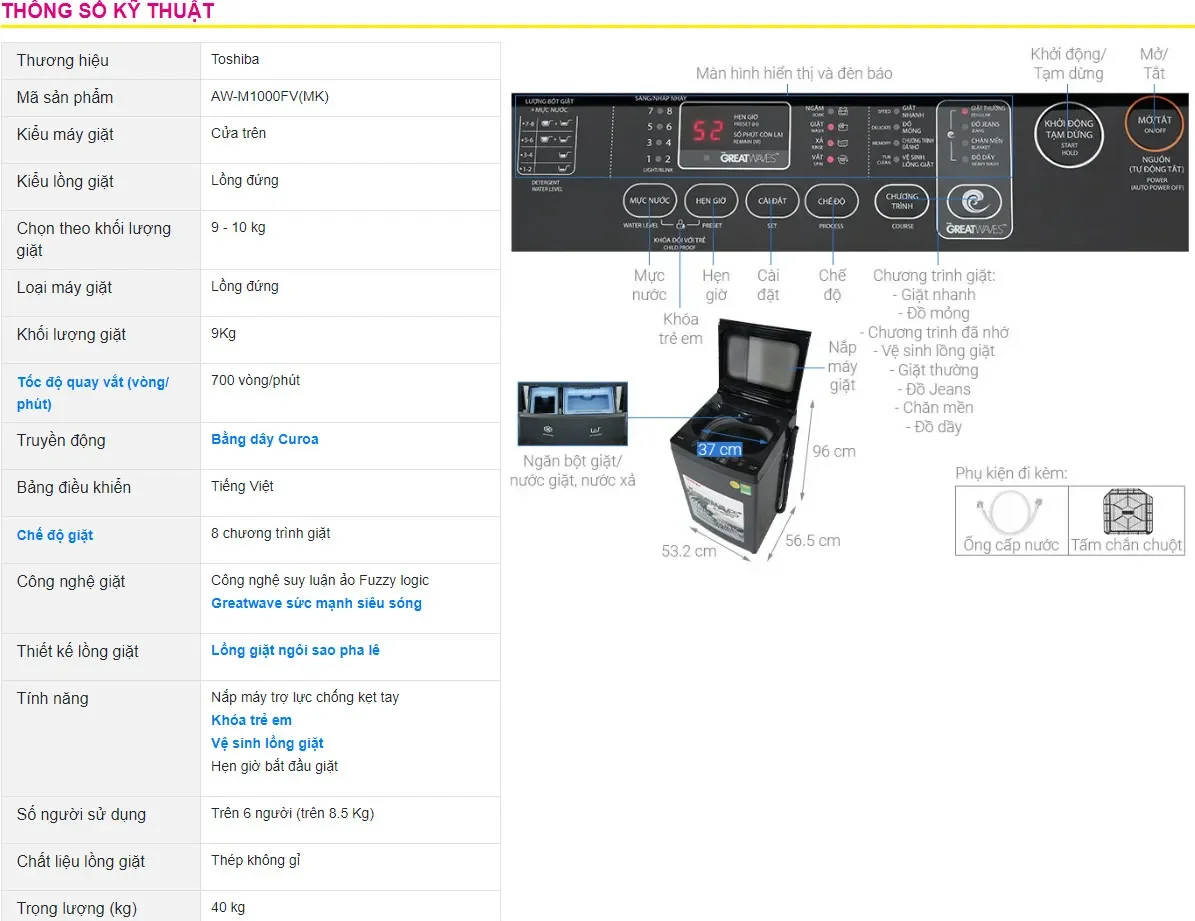This screenshot has height=921, width=1195.
Task: Click the 'CÀI ĐẶT' button on control panel
Action: 772,201
